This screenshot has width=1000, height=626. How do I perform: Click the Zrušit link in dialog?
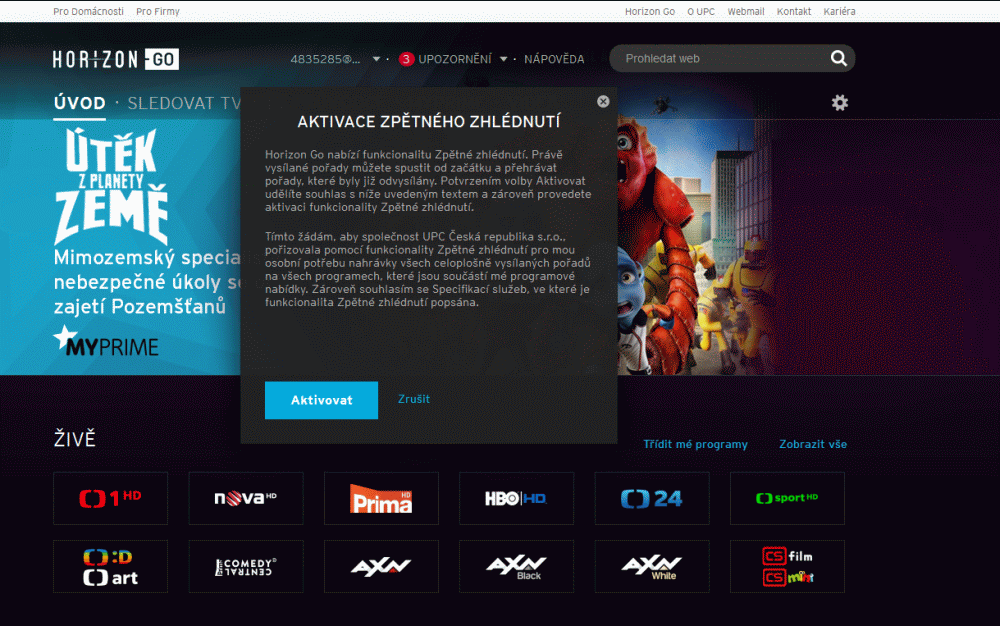tap(414, 399)
